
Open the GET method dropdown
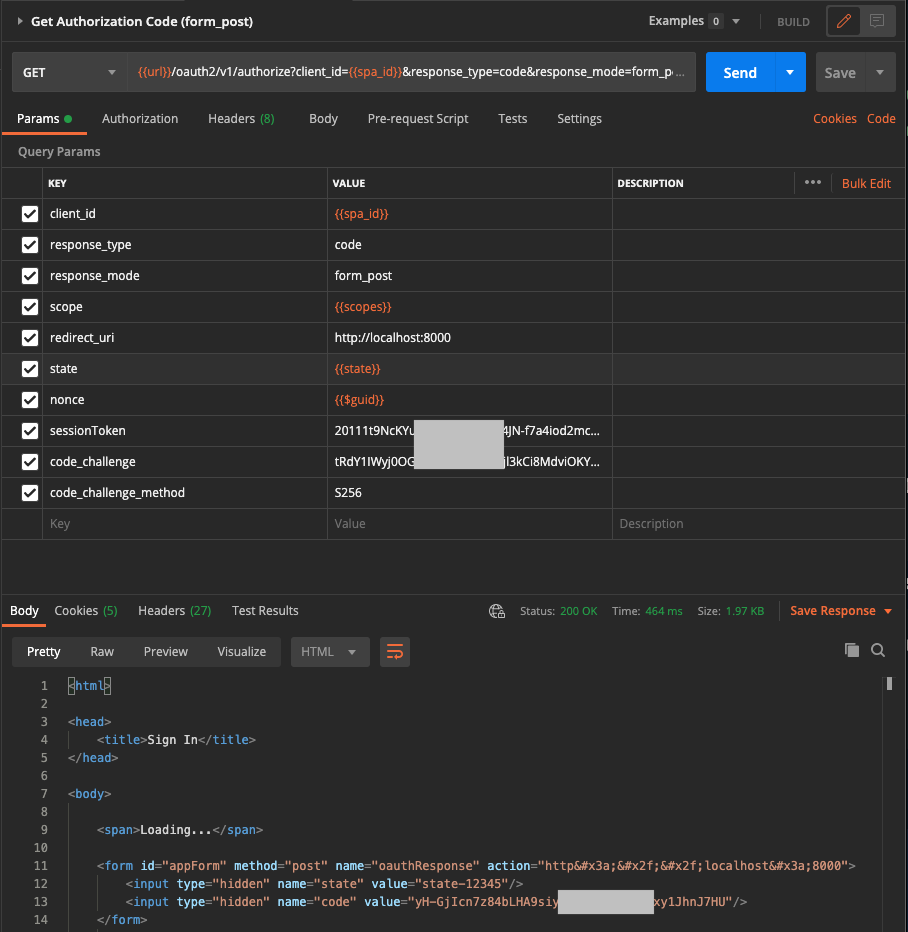[70, 72]
